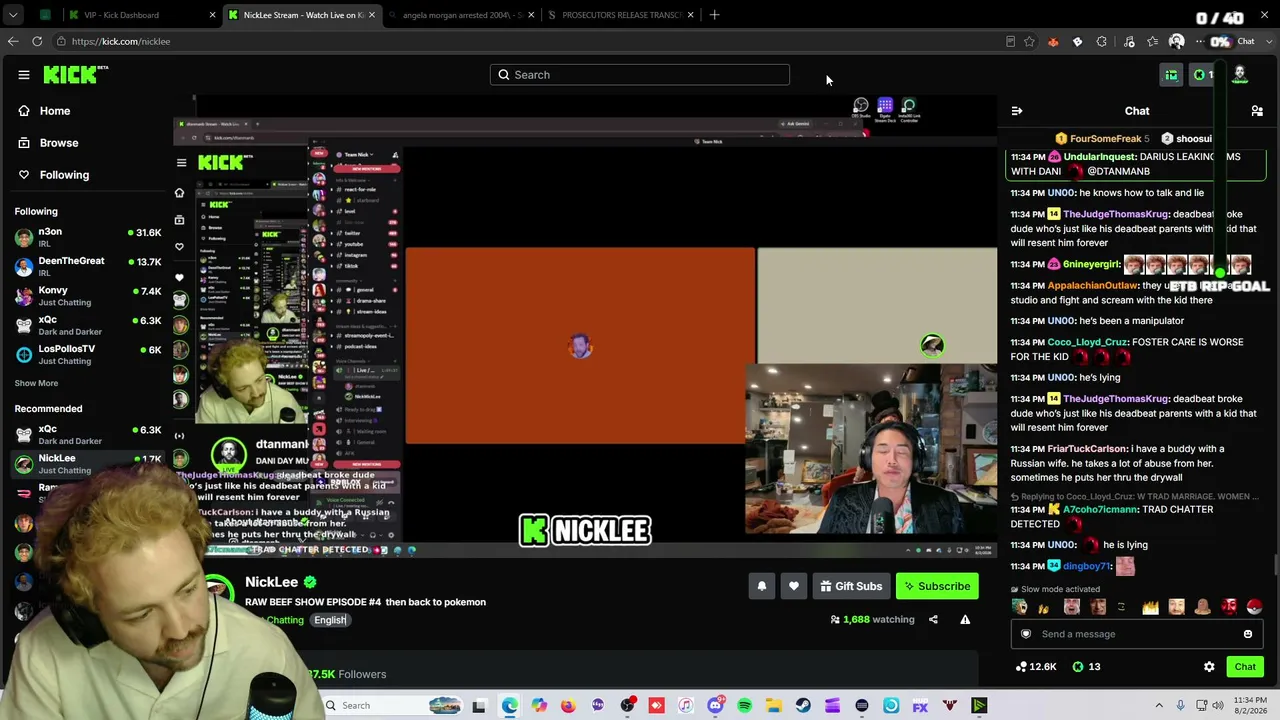Open Steam from the taskbar

tap(803, 706)
